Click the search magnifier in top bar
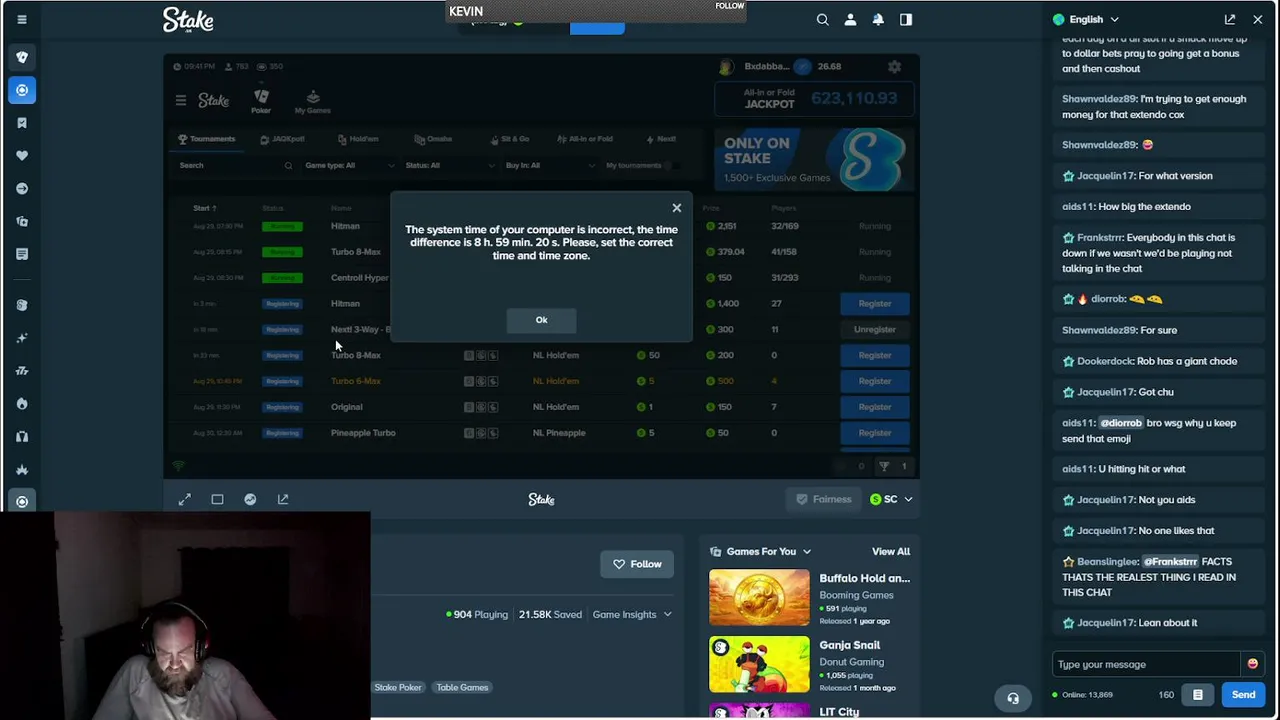The image size is (1280, 720). pos(822,19)
